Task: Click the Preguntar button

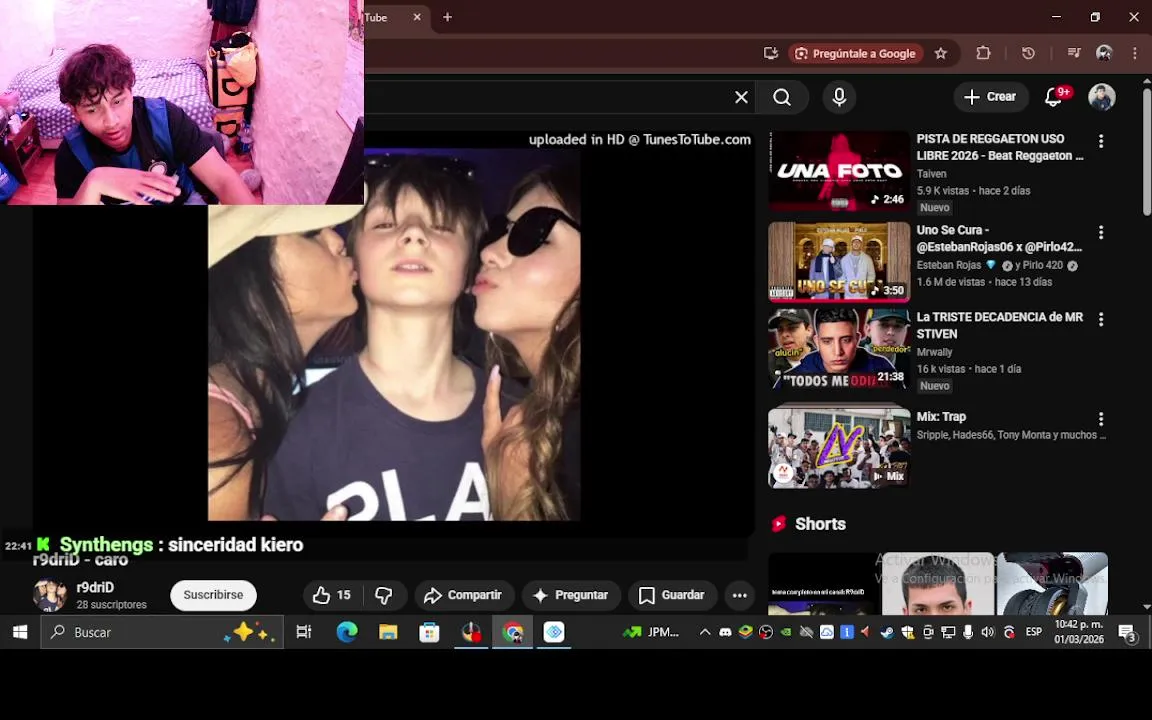Action: pyautogui.click(x=571, y=595)
